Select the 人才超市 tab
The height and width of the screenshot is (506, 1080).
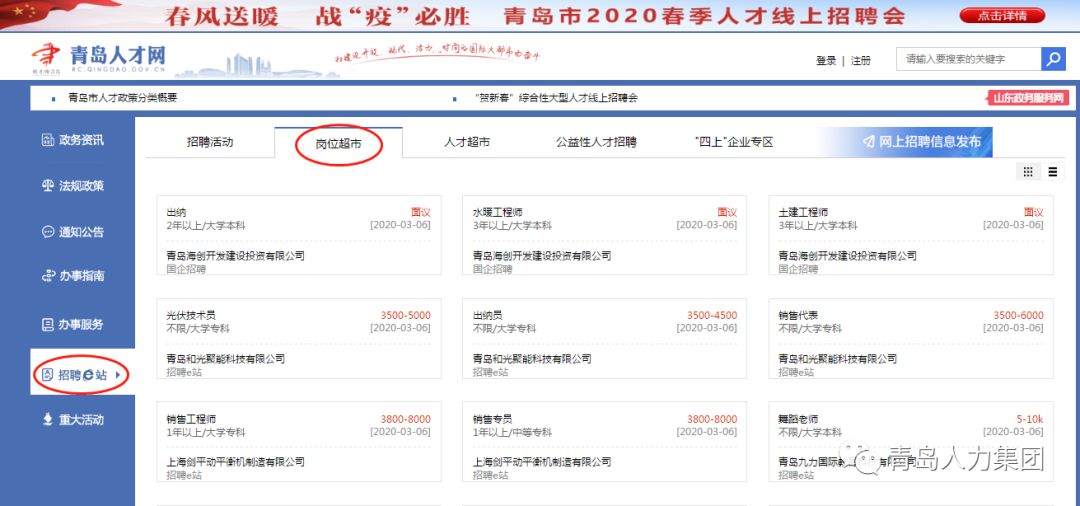467,142
